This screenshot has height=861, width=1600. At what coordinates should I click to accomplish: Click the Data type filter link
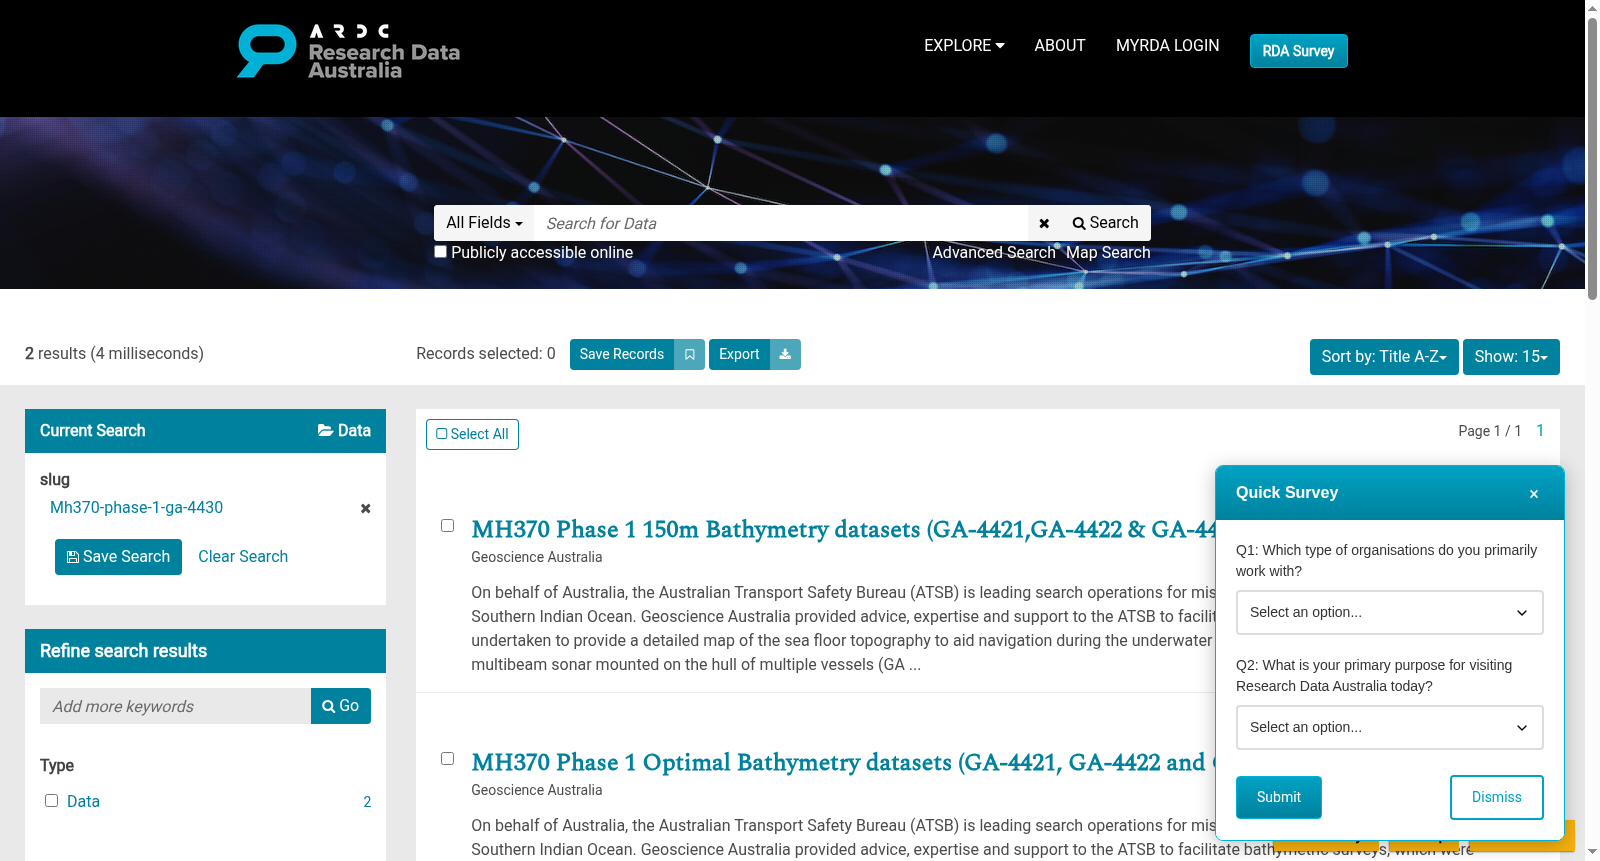point(83,801)
